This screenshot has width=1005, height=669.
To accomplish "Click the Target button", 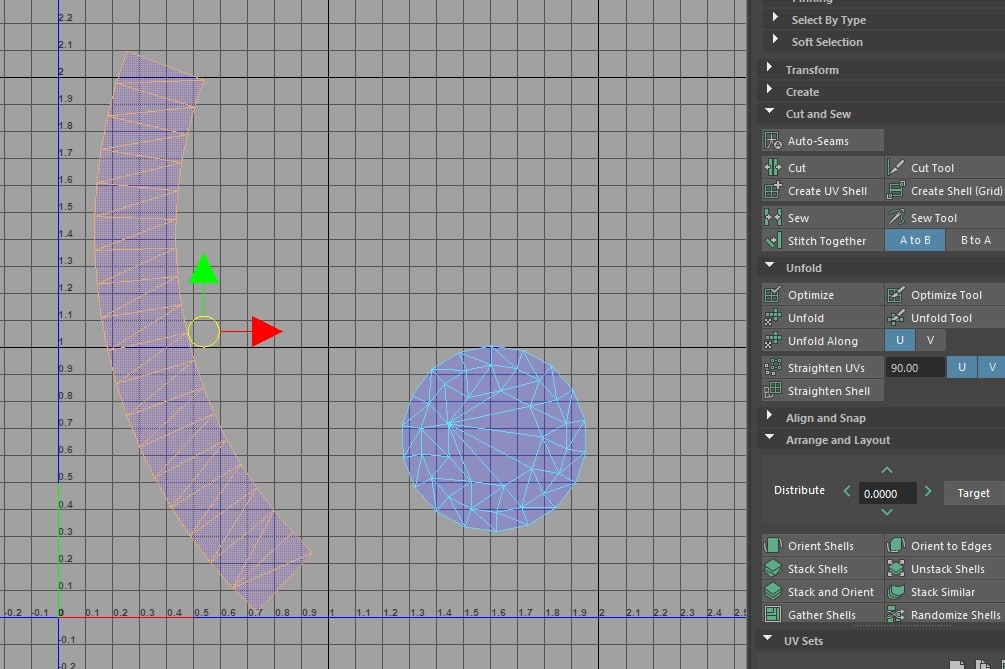I will 974,493.
